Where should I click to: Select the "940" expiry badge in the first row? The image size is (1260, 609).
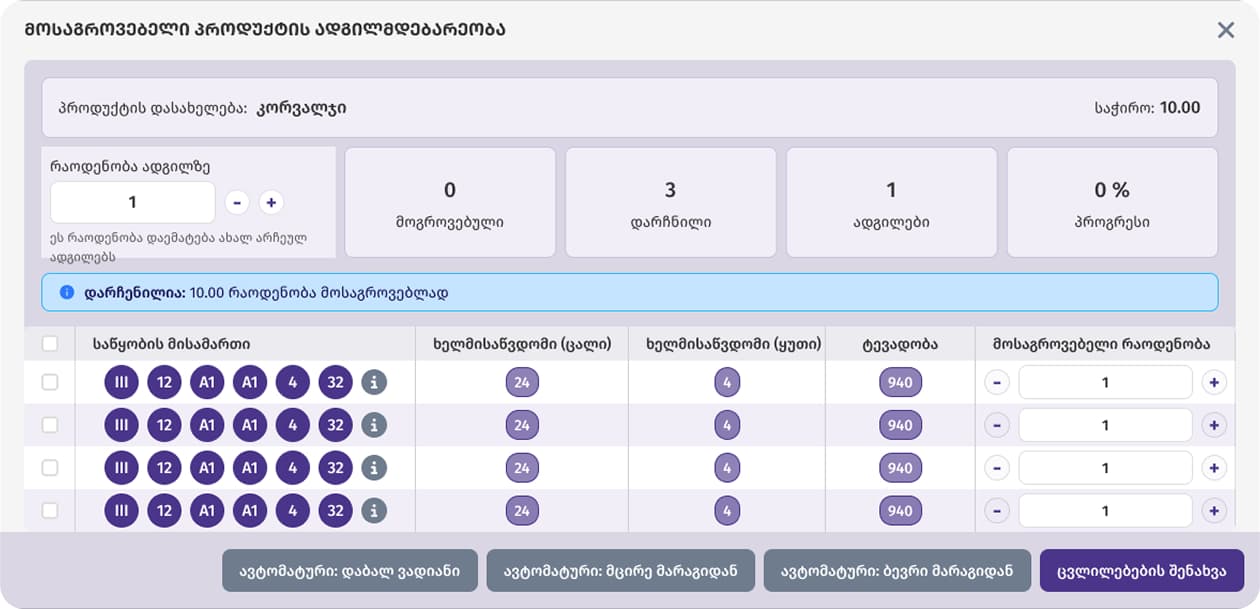[899, 381]
